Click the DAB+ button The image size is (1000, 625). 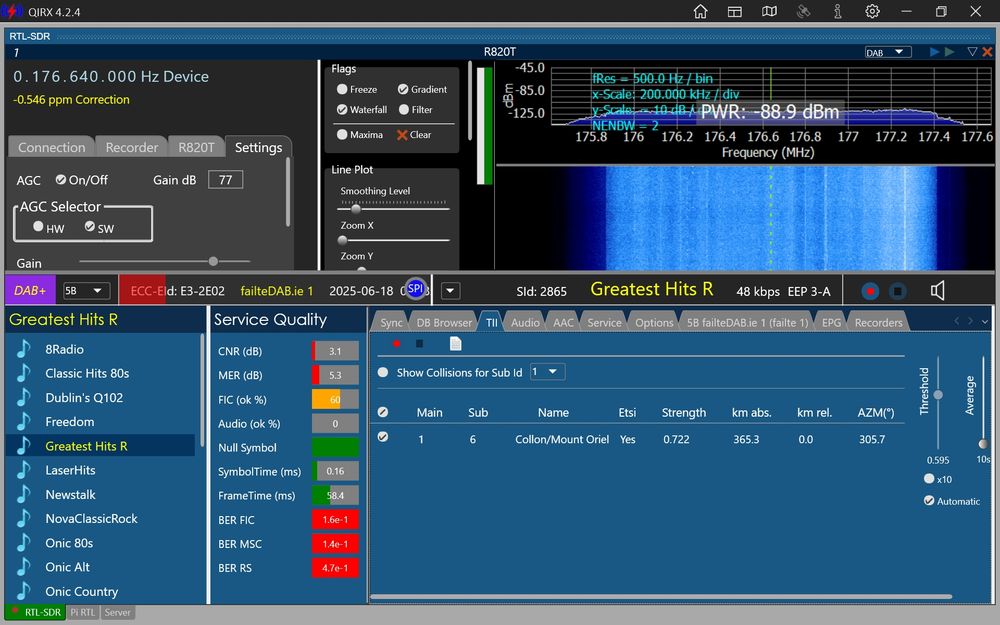pos(30,291)
